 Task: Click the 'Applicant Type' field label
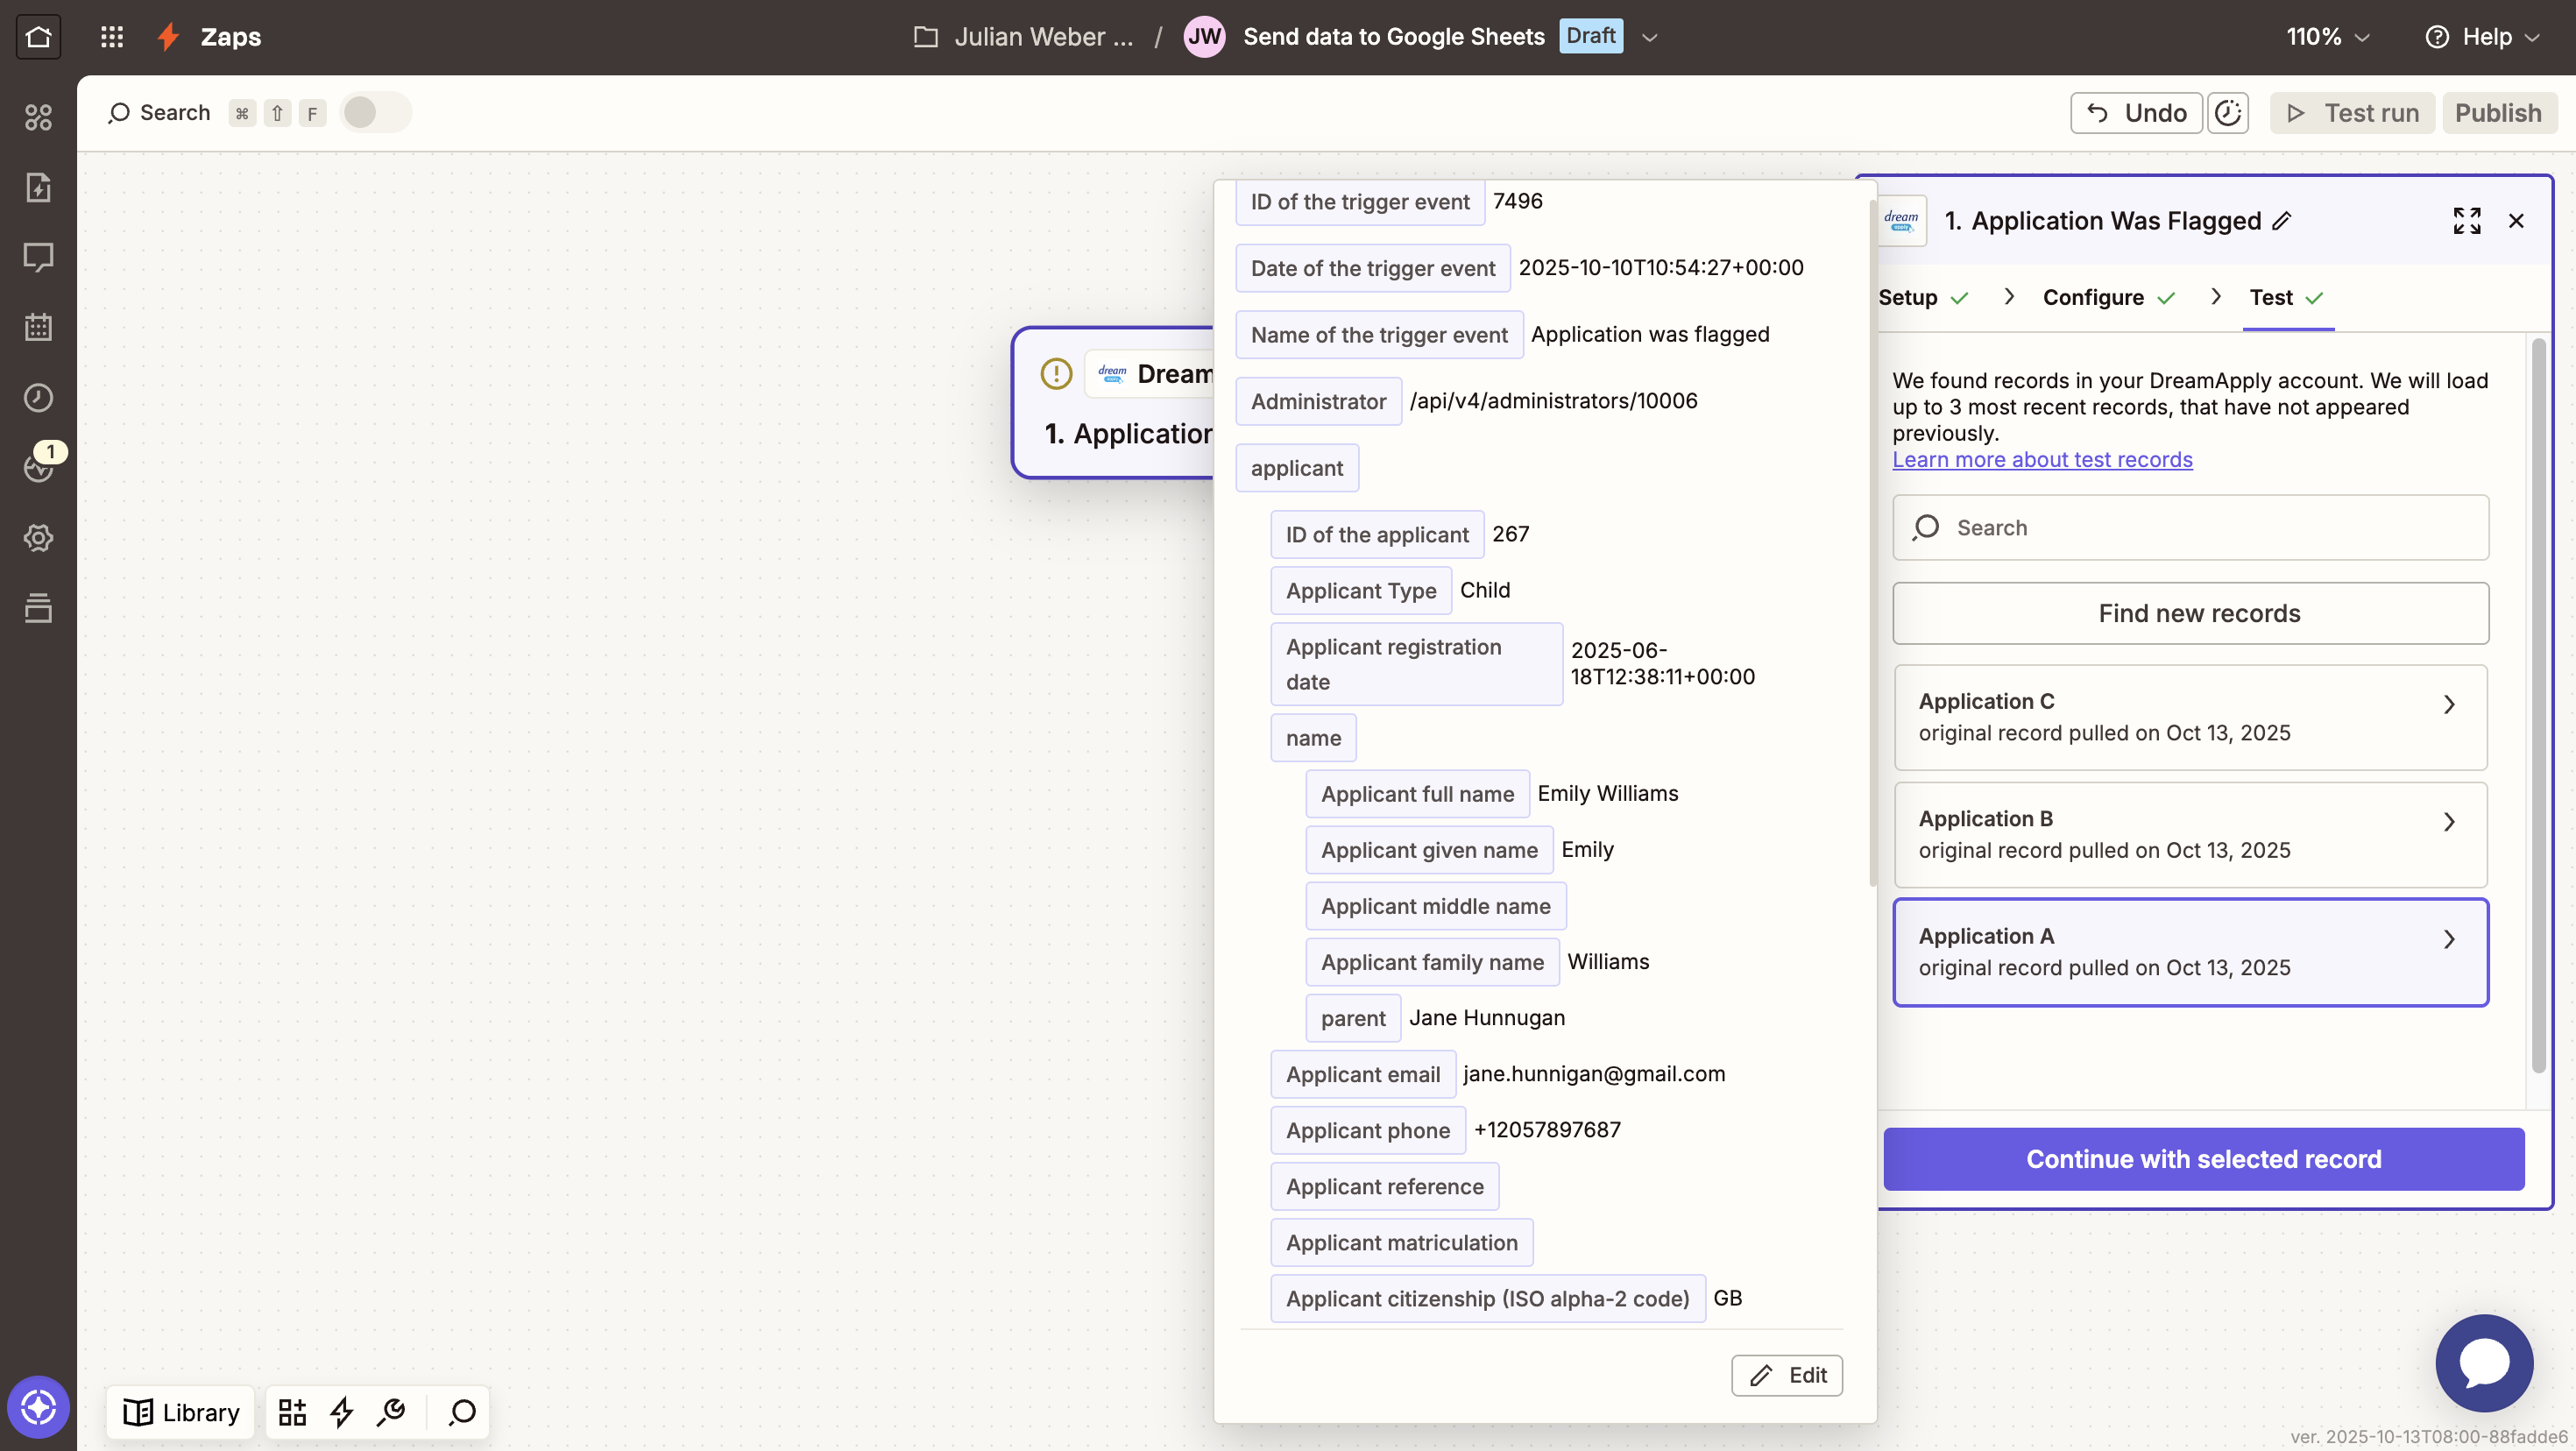click(x=1361, y=591)
